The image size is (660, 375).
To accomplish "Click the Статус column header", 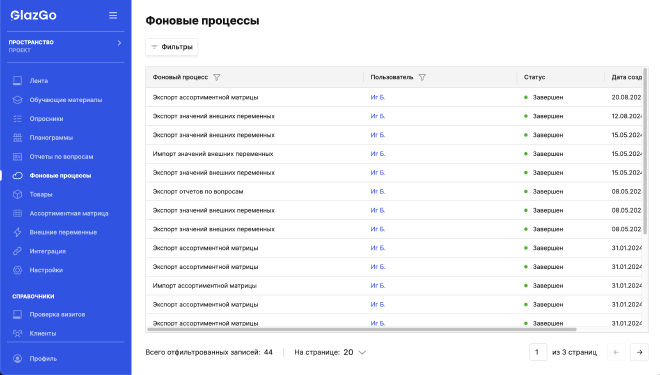I will pyautogui.click(x=535, y=77).
